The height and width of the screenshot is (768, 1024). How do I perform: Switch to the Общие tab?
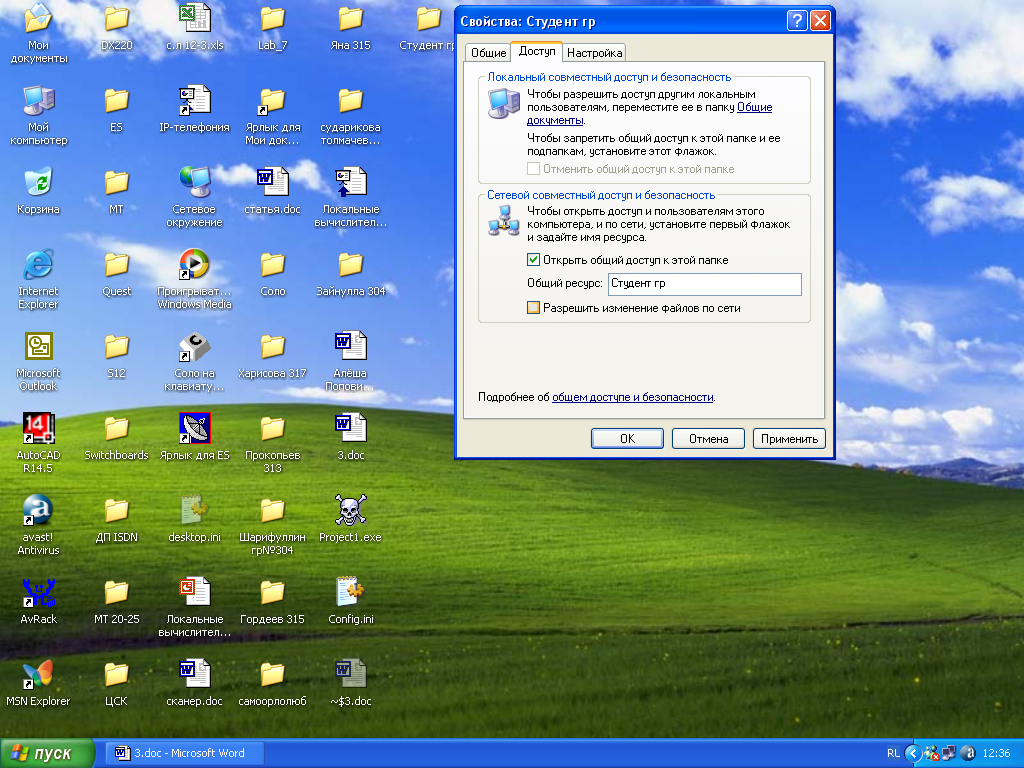pyautogui.click(x=488, y=53)
